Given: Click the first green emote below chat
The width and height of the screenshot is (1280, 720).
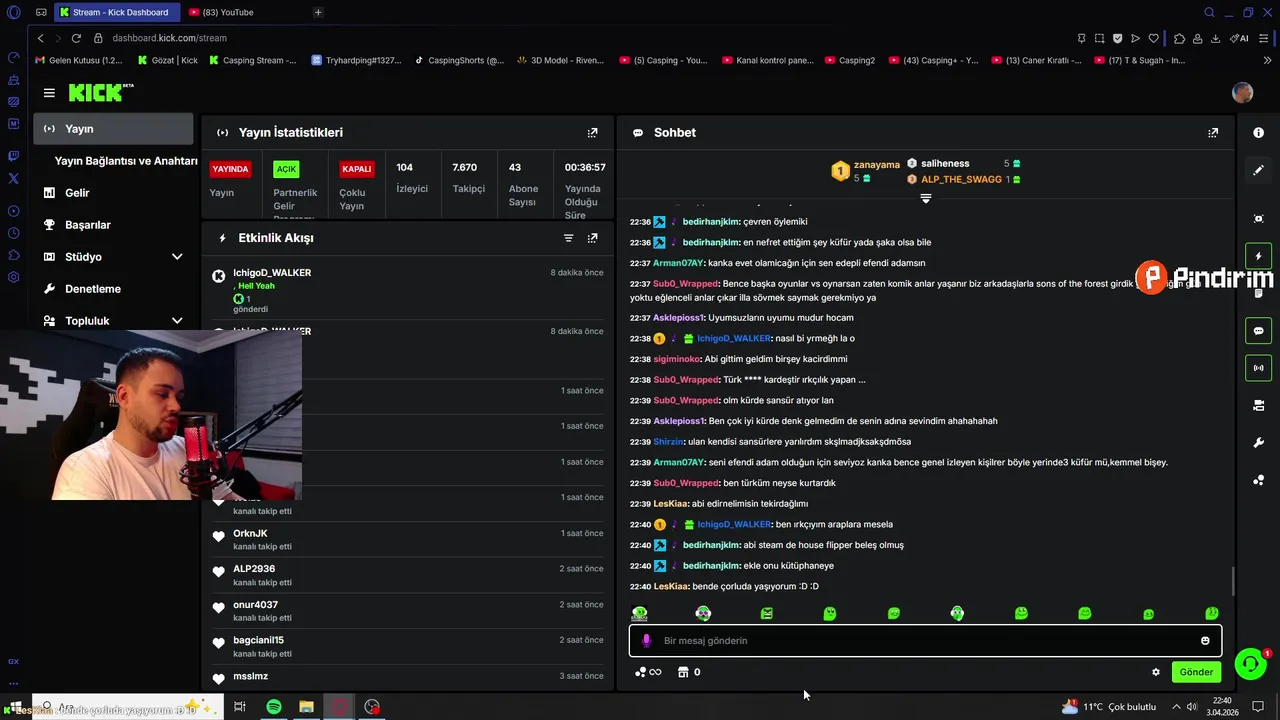Looking at the screenshot, I should click(640, 613).
